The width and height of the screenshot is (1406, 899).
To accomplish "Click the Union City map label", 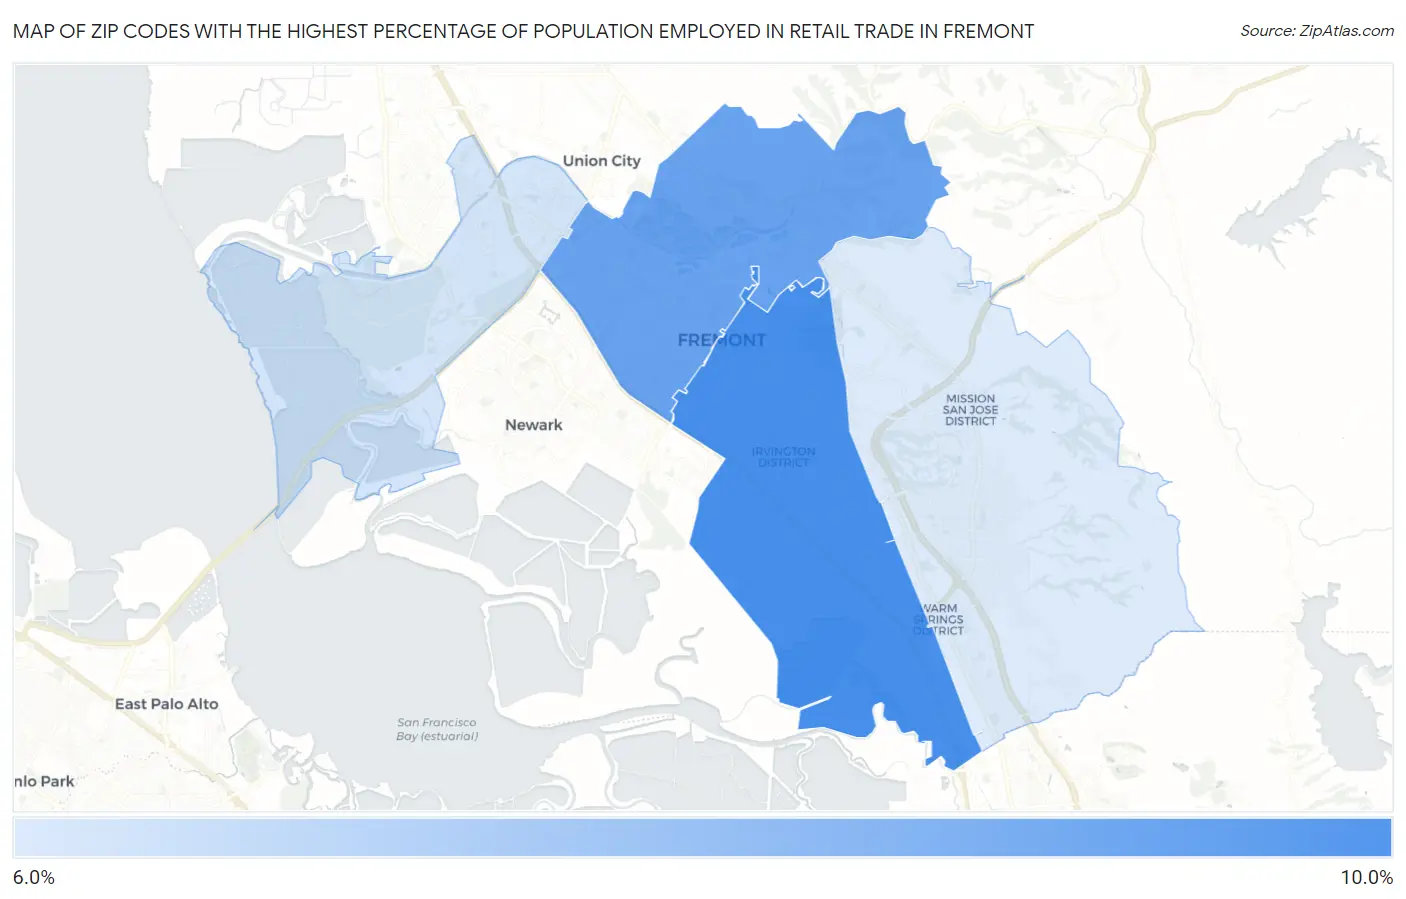I will [601, 161].
